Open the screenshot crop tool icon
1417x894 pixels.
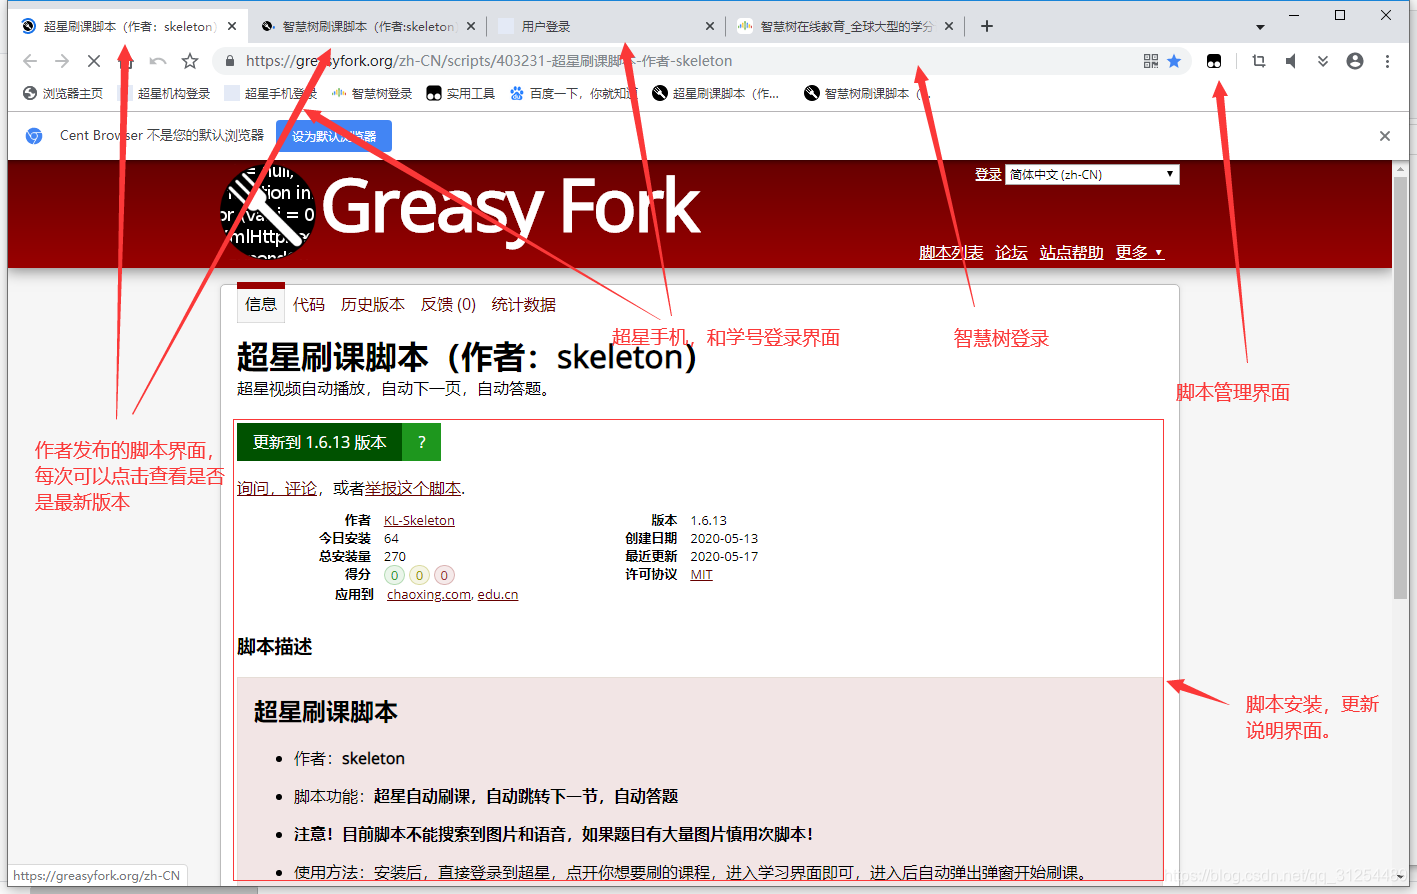click(x=1258, y=61)
